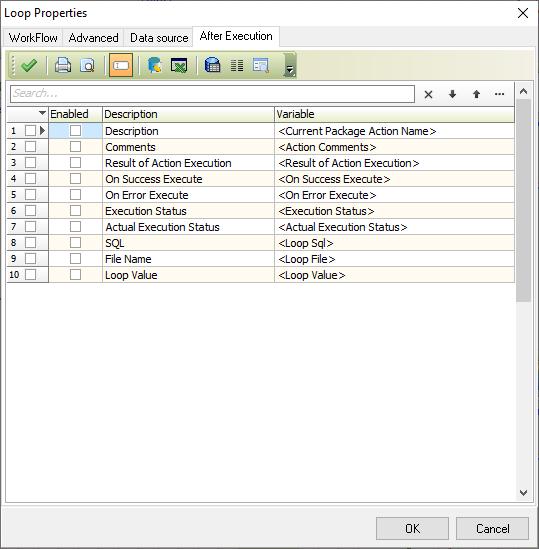
Task: Click the blue cylinder with pencil icon
Action: click(x=154, y=65)
